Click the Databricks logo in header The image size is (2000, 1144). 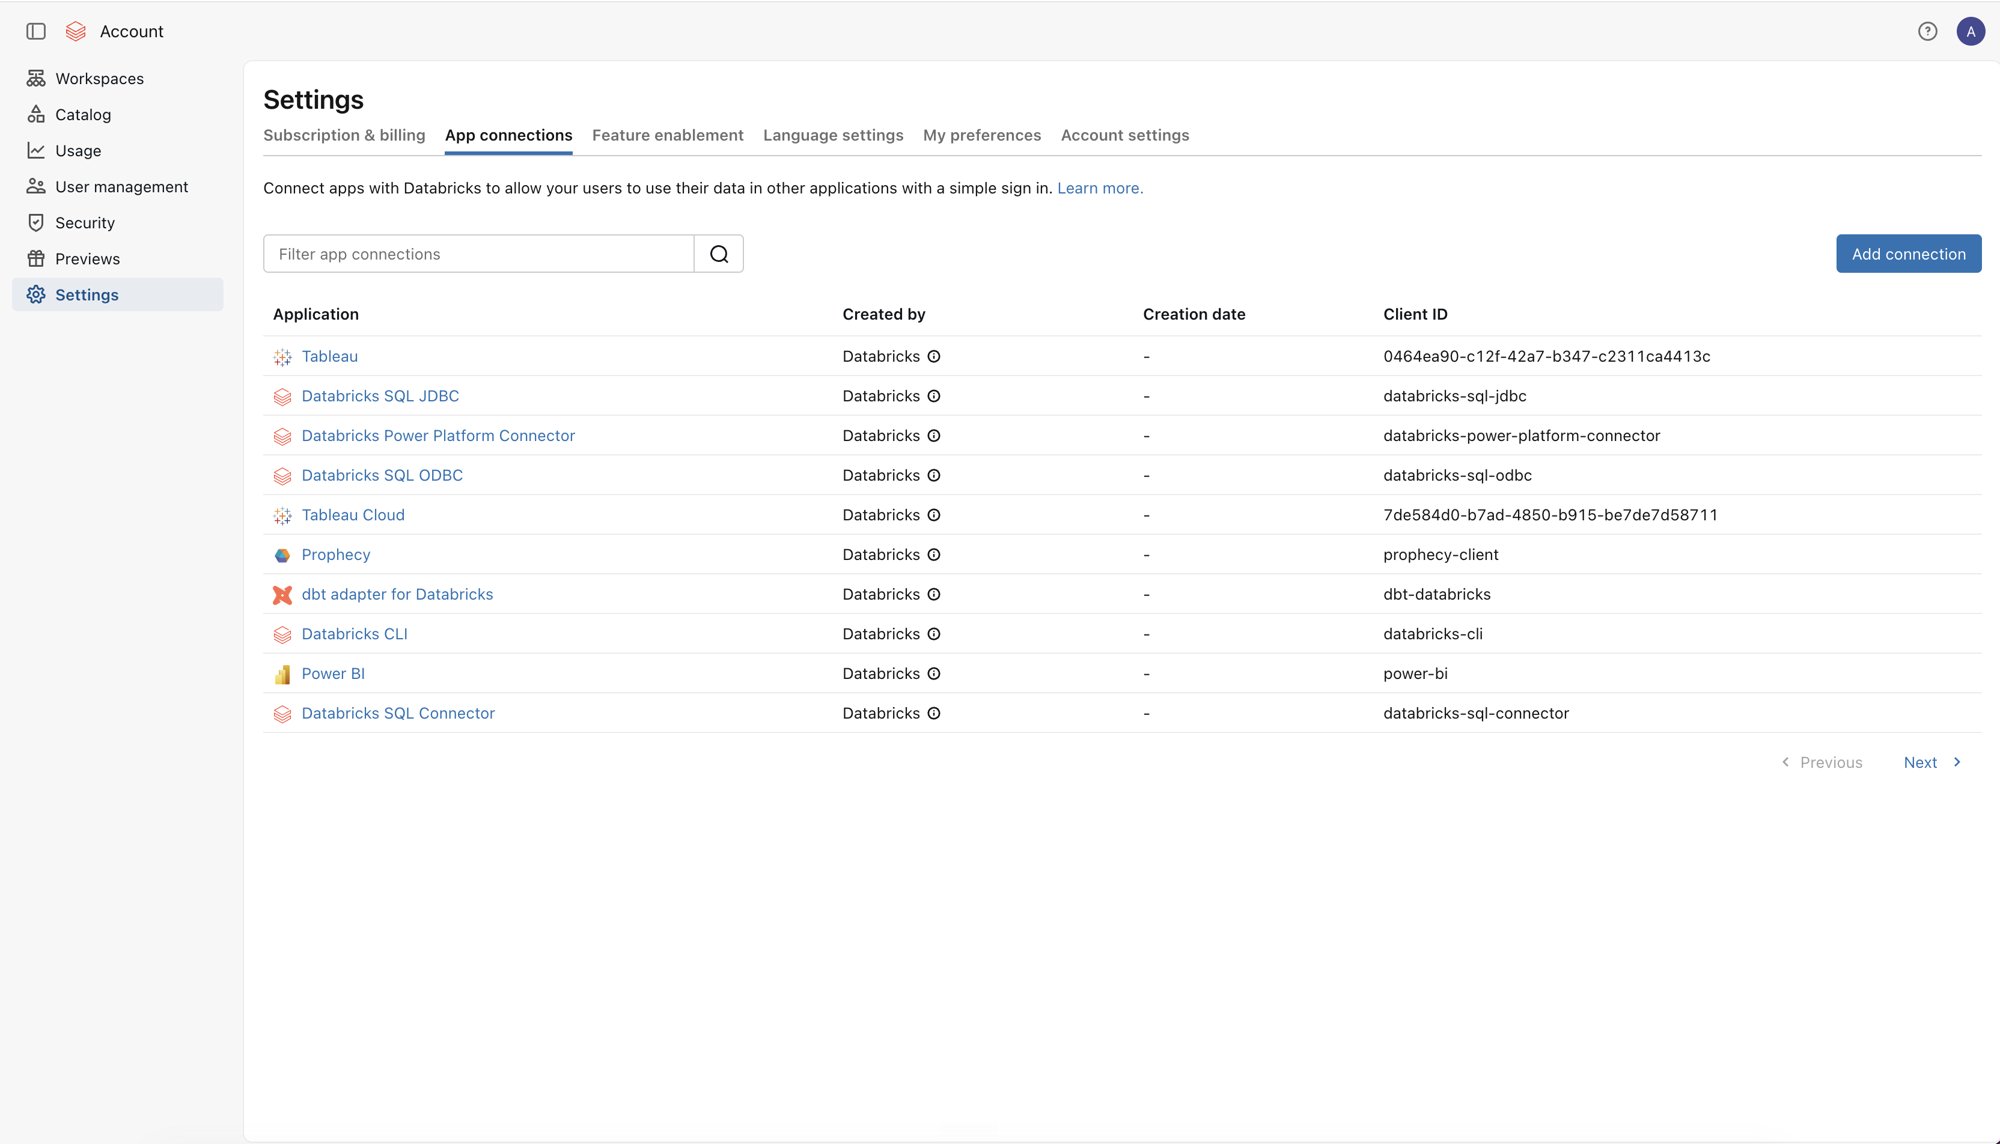point(76,31)
